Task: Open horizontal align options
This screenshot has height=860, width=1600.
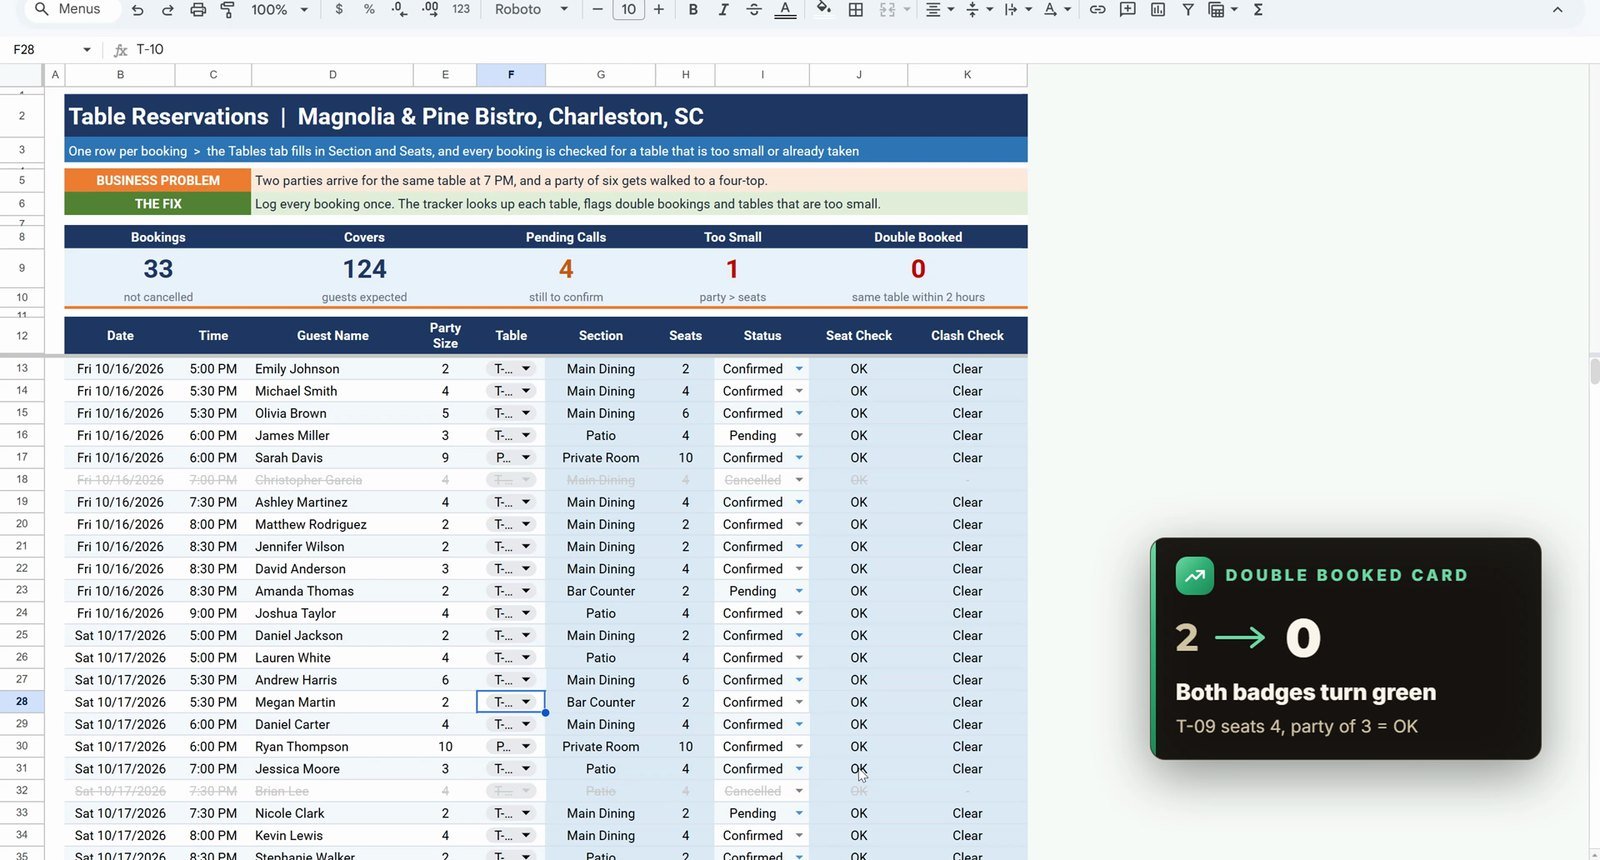Action: (938, 9)
